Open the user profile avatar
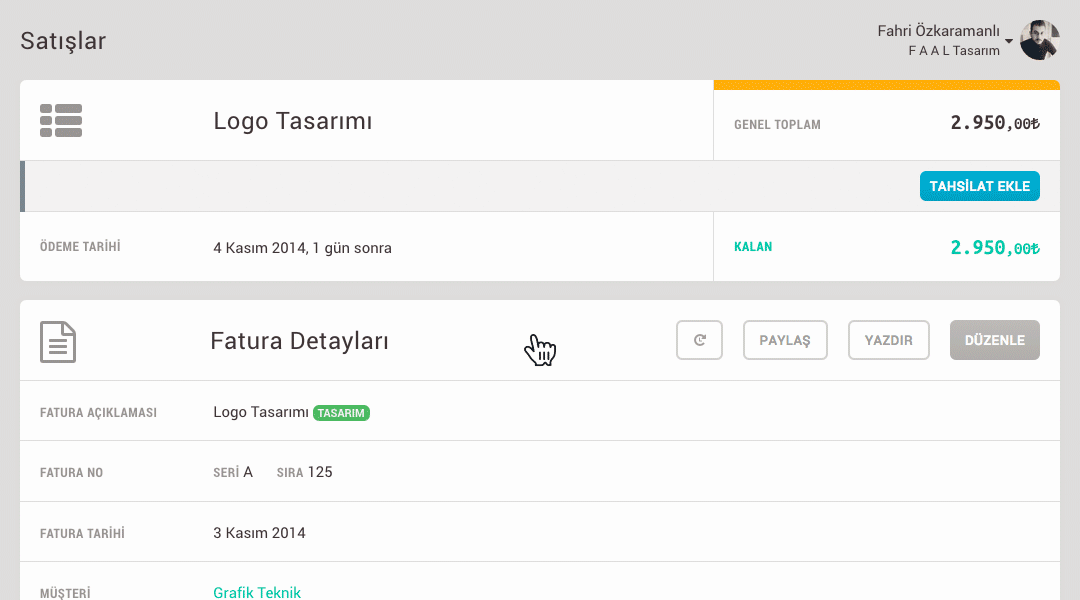This screenshot has height=600, width=1080. click(x=1039, y=40)
